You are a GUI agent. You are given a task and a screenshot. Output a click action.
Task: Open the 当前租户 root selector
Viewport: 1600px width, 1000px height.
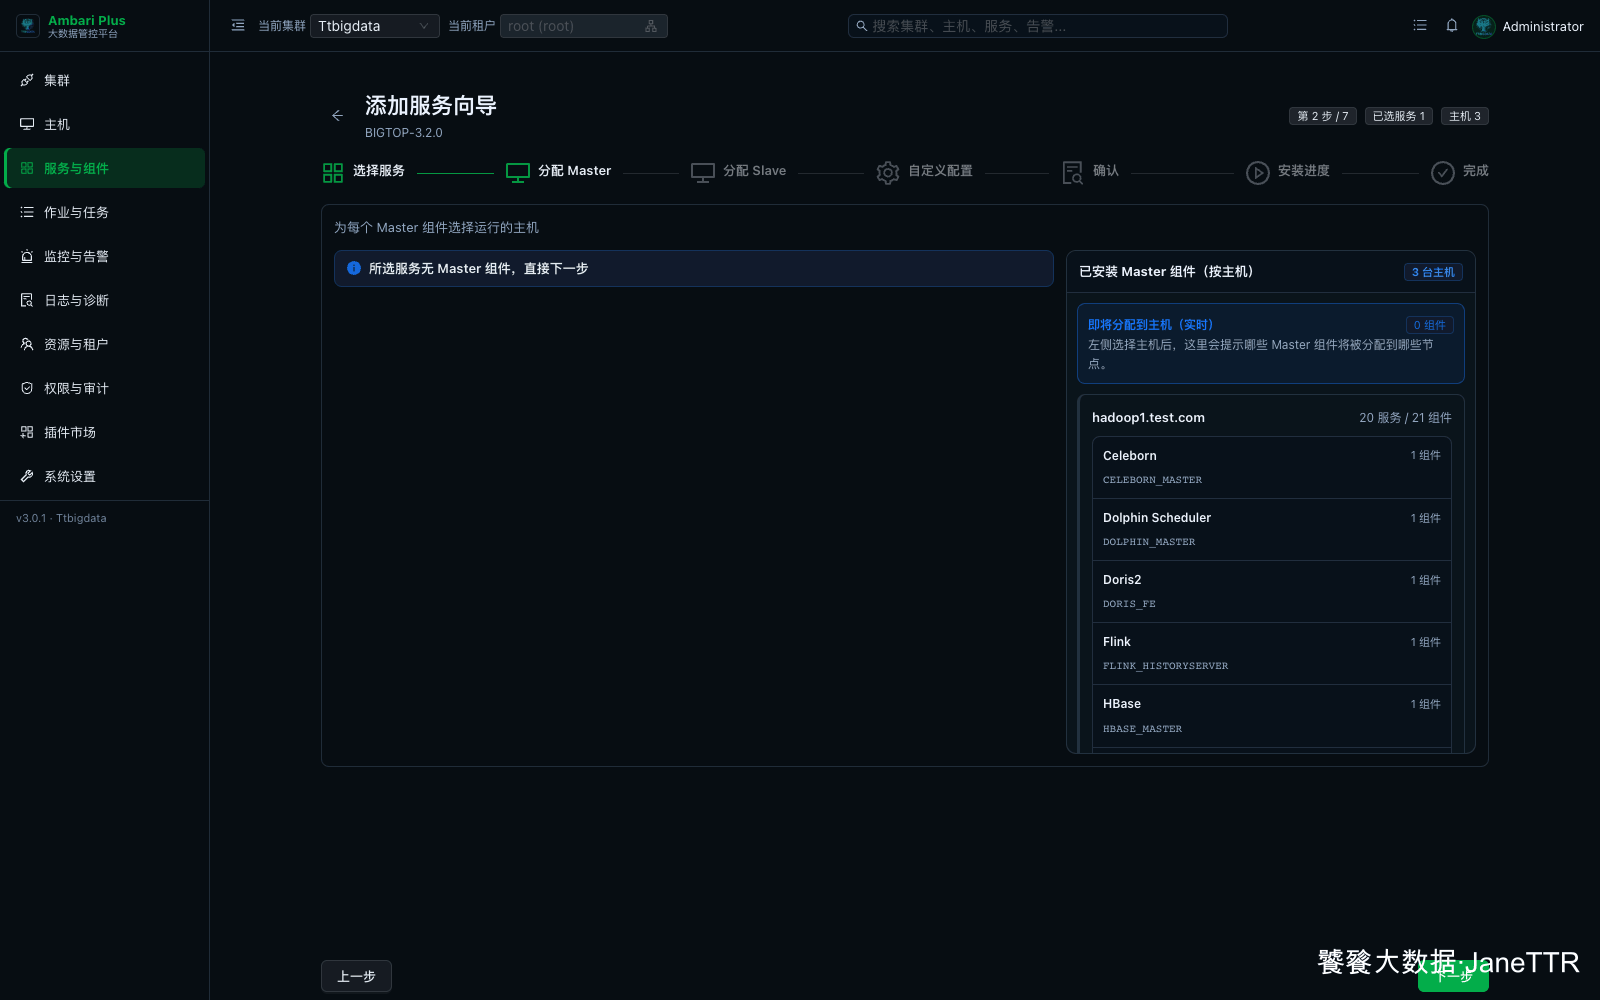click(x=583, y=26)
